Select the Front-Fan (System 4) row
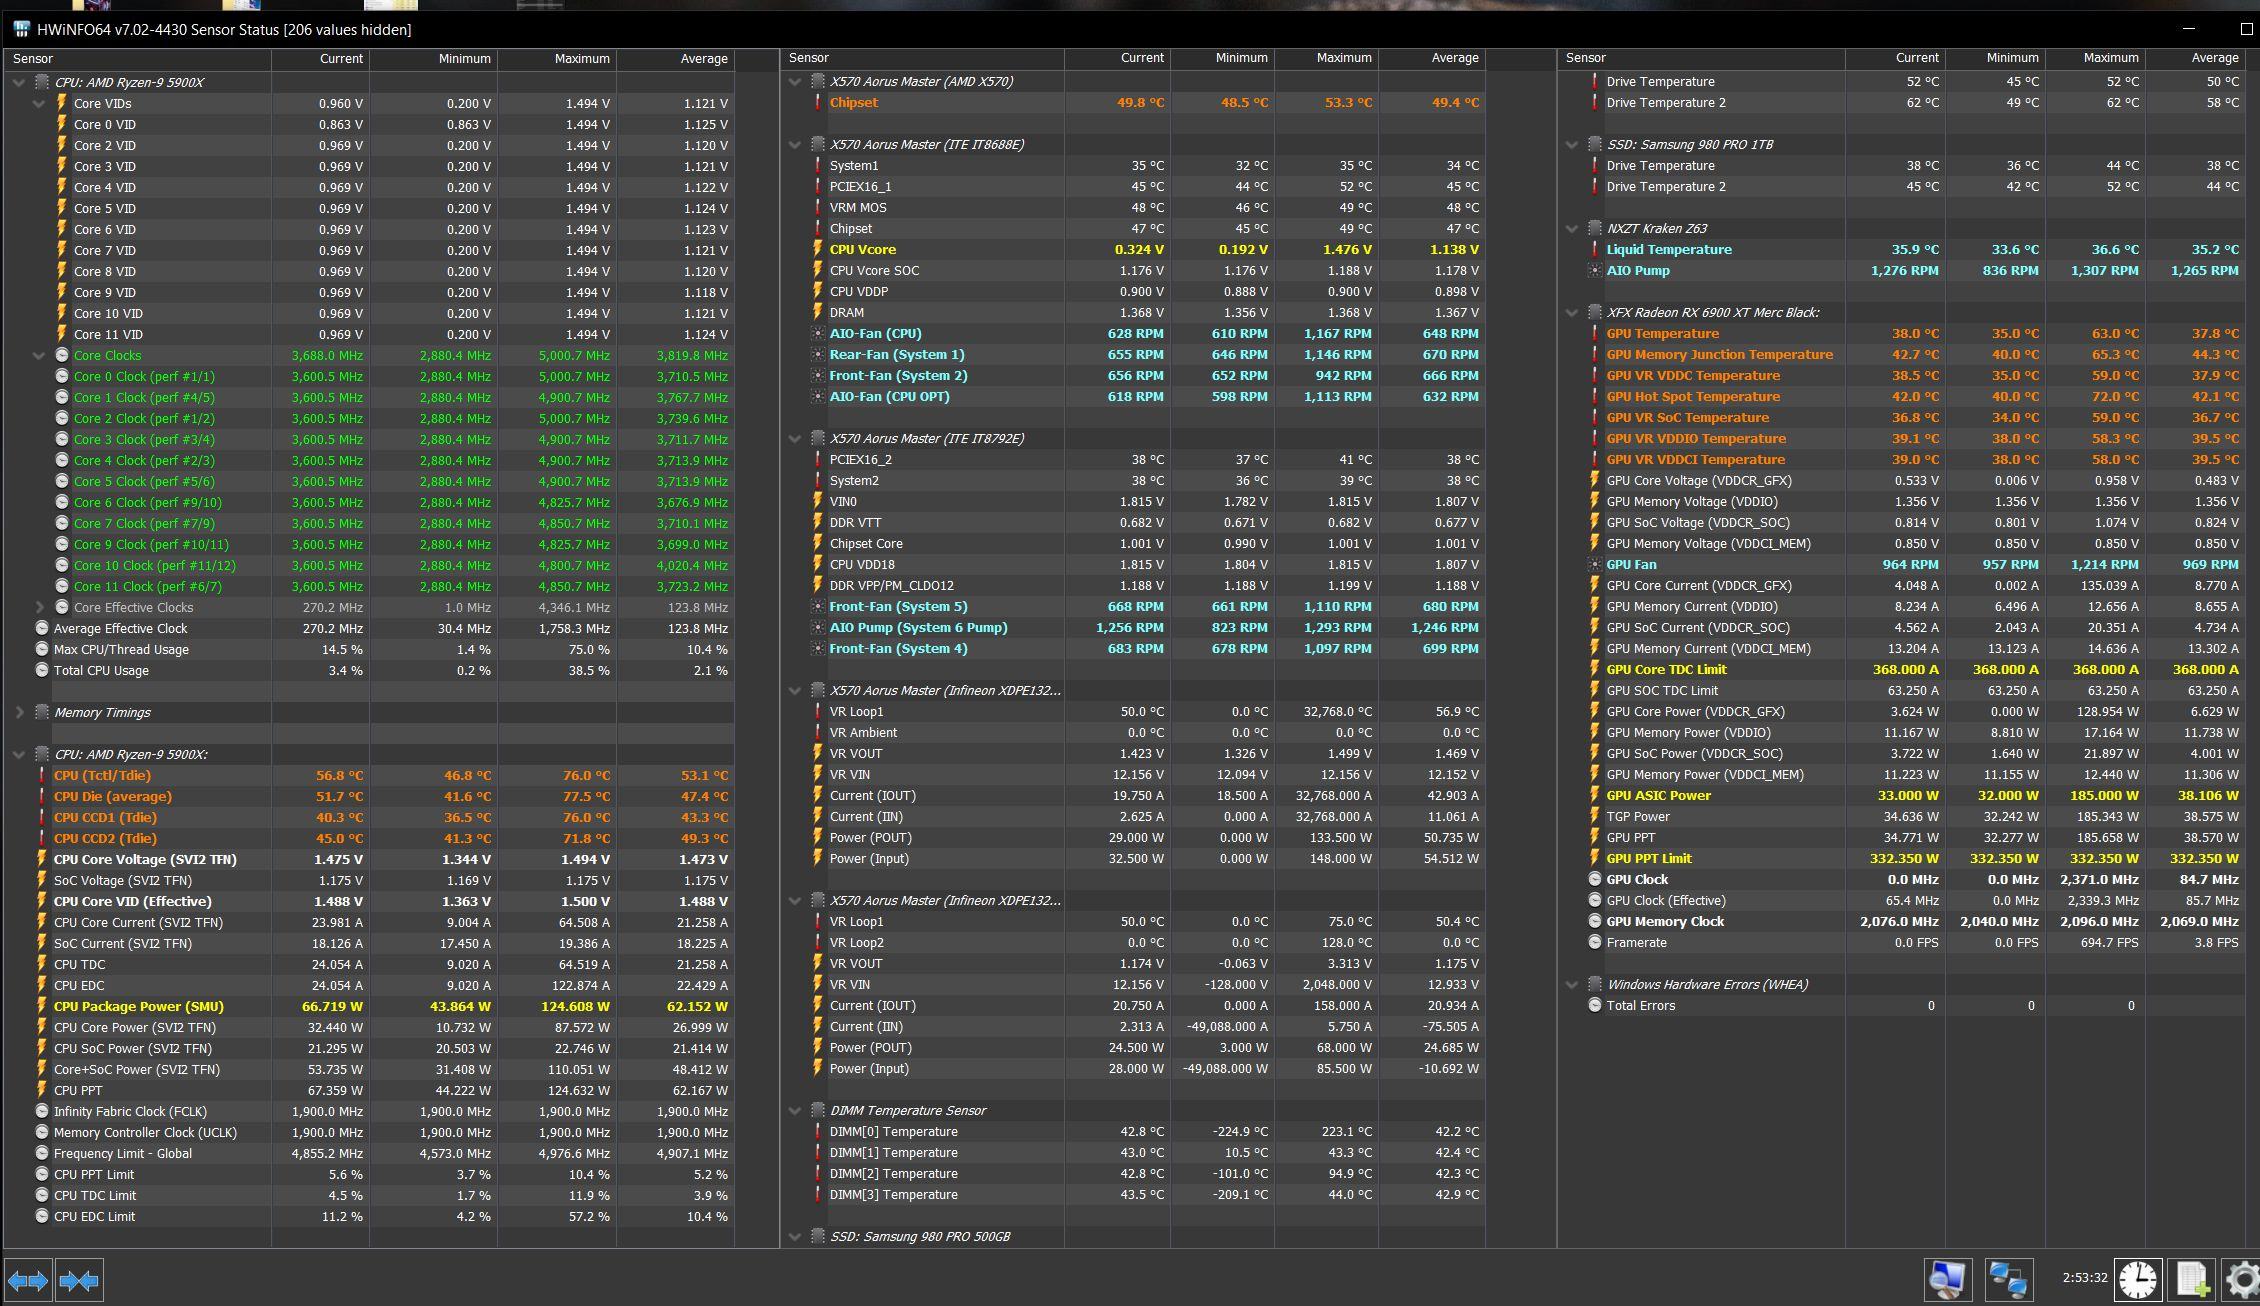The image size is (2260, 1306). click(x=1133, y=648)
